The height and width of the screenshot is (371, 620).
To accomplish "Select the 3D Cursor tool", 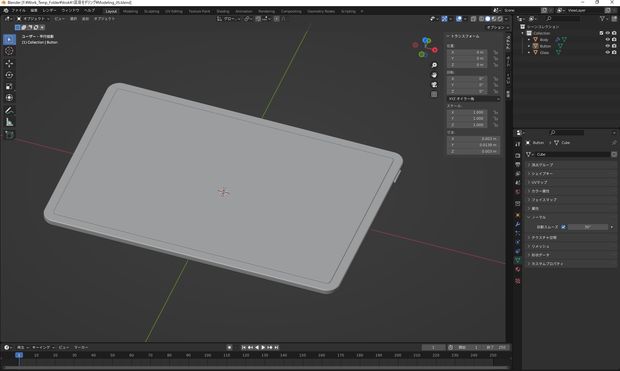I will (9, 51).
